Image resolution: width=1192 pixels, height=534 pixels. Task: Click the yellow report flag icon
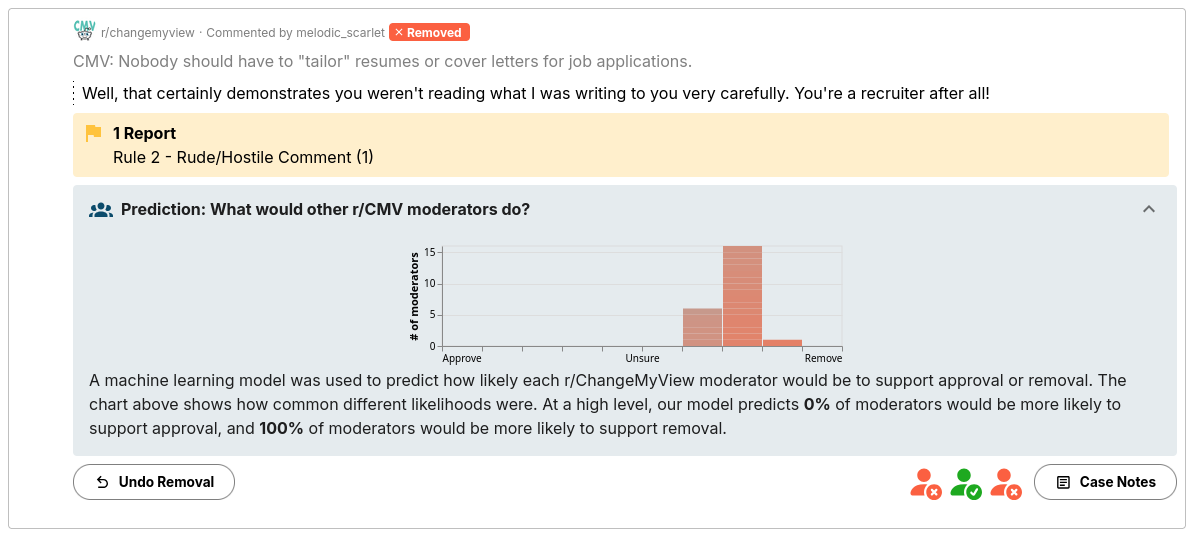94,134
